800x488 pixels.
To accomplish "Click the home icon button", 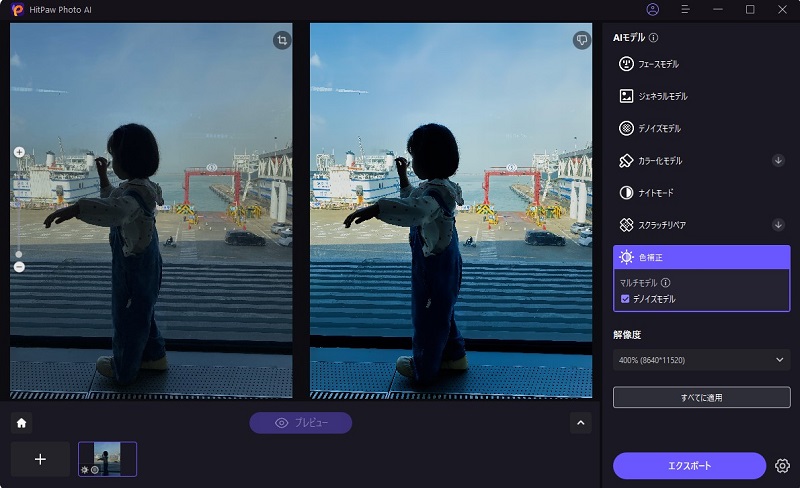I will click(x=21, y=422).
